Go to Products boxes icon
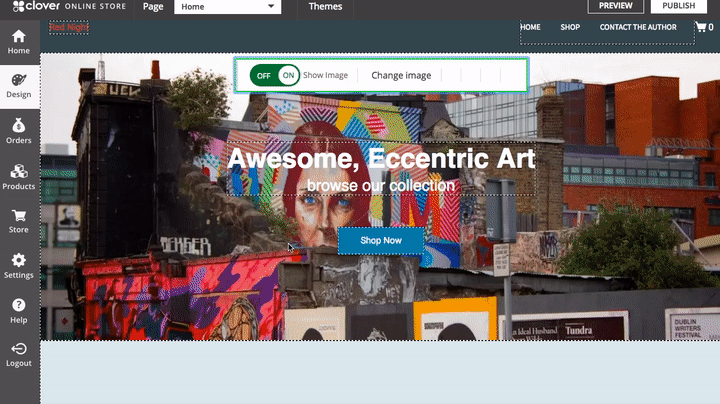The width and height of the screenshot is (720, 404). click(19, 171)
